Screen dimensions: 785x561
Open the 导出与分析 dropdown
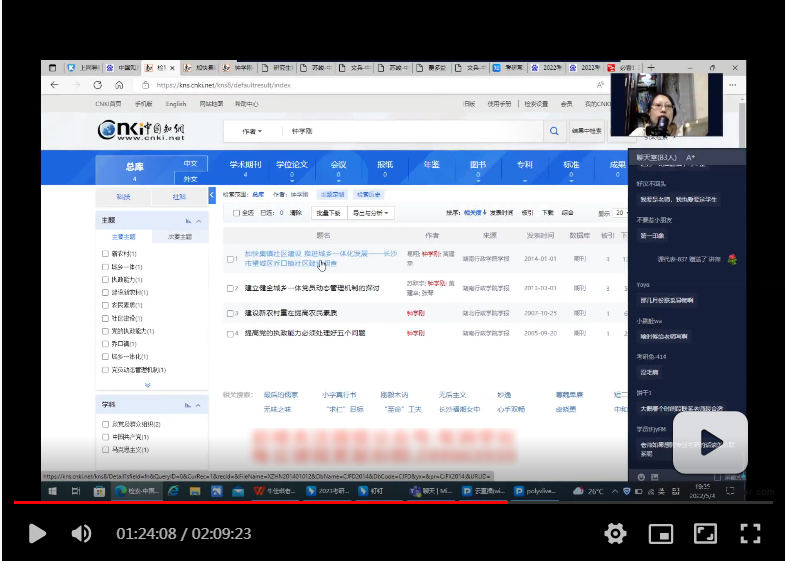370,213
